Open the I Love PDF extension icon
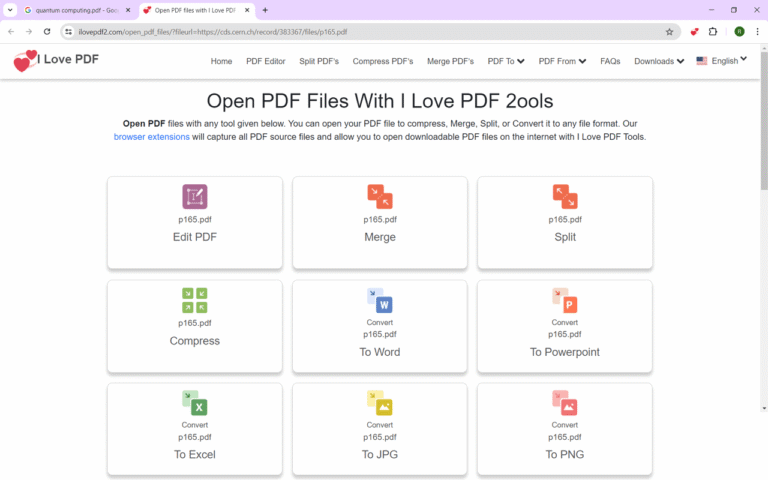Screen dimensions: 768x480 pos(694,32)
